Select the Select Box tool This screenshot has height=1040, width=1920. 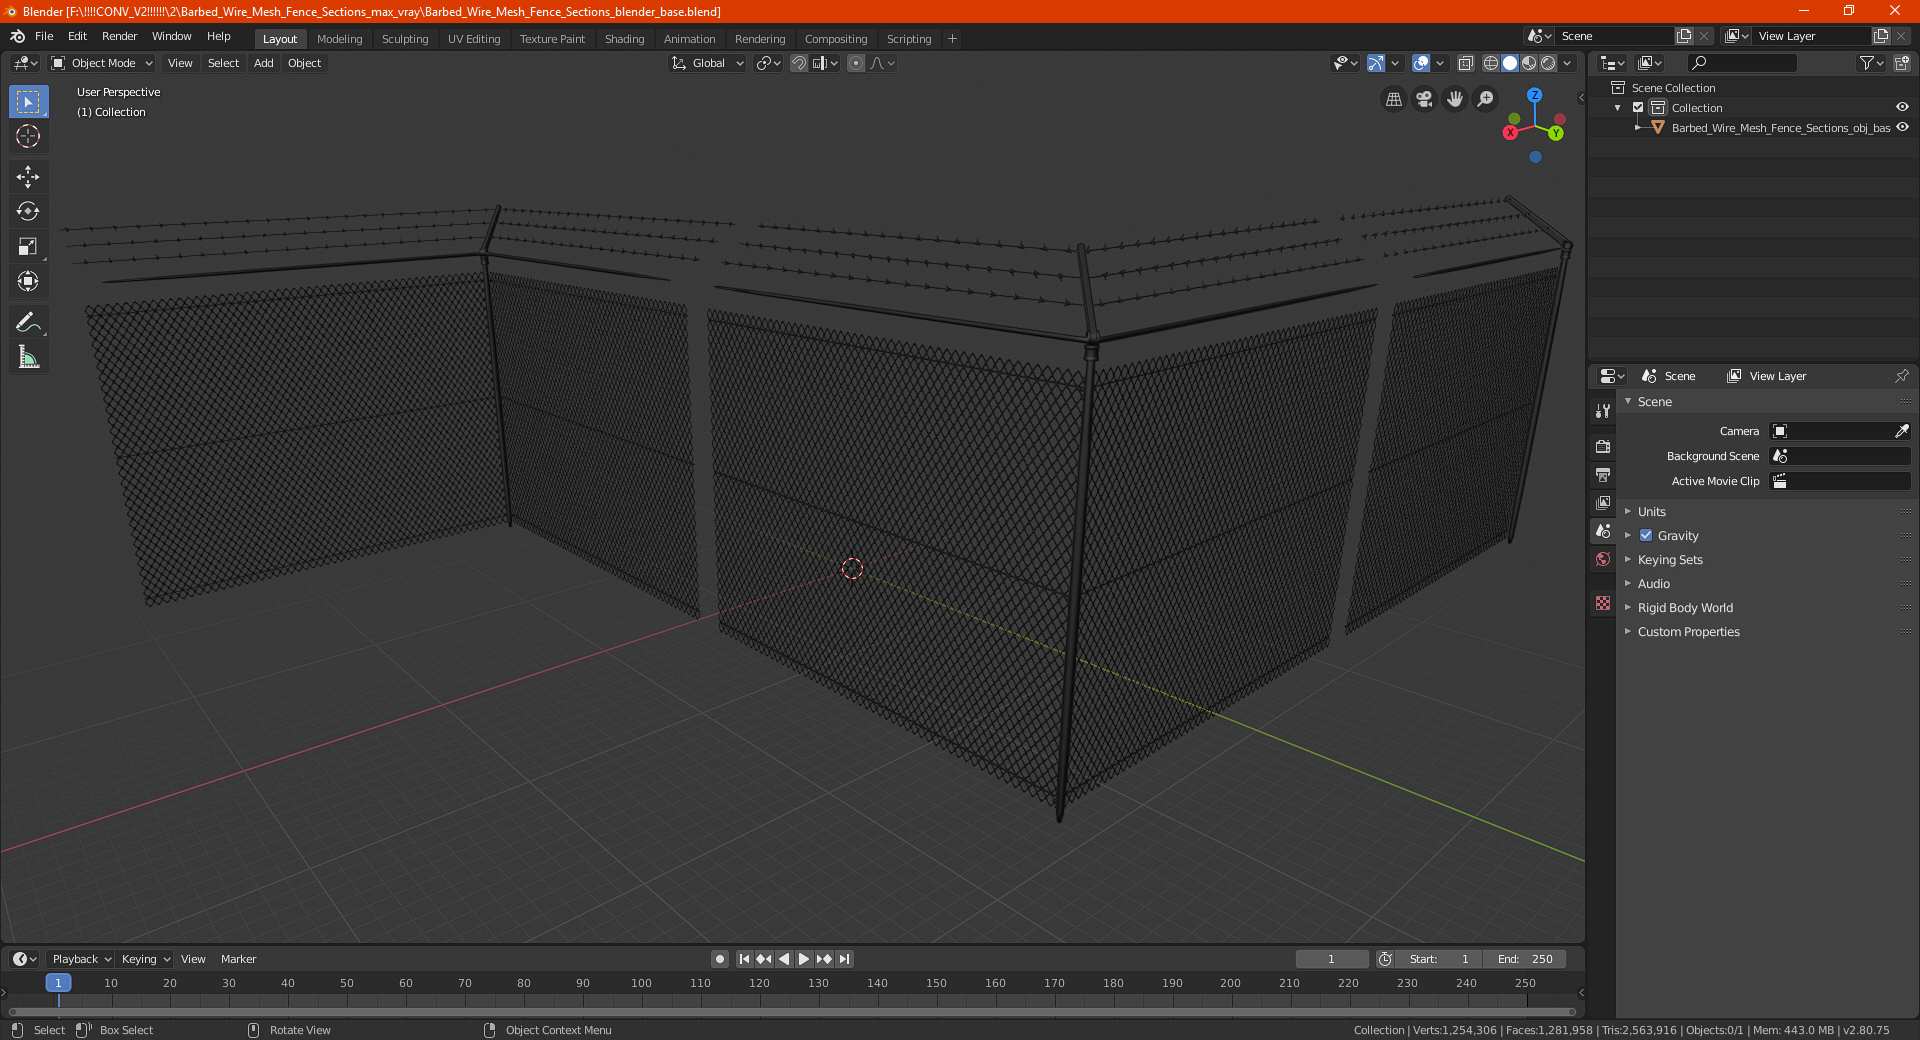[28, 102]
